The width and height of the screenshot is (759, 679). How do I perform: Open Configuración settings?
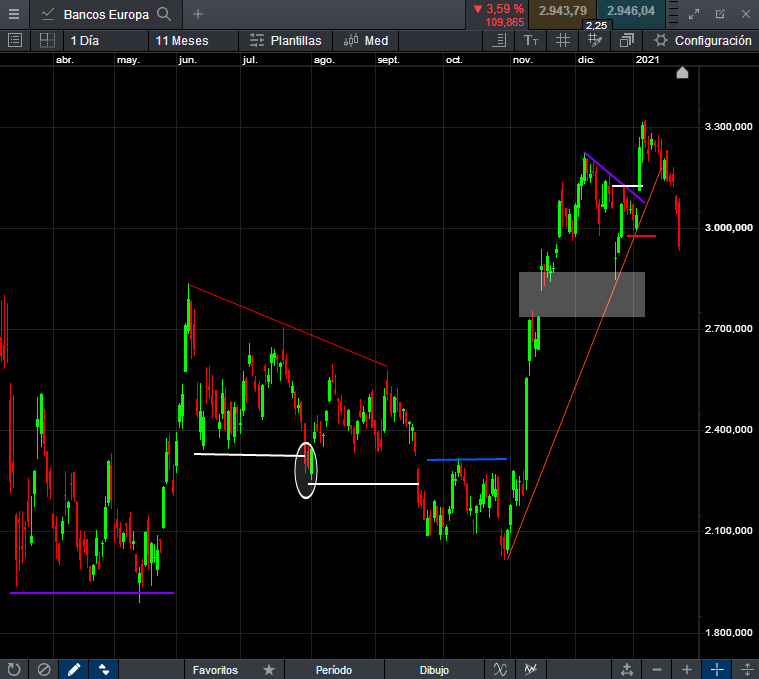coord(702,41)
